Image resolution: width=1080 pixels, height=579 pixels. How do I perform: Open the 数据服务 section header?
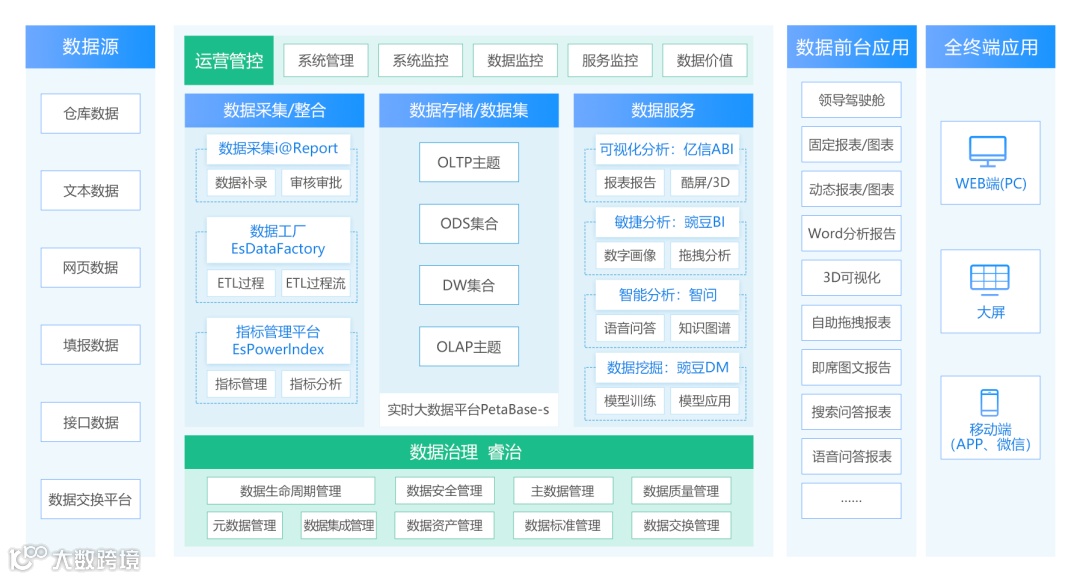click(x=663, y=110)
